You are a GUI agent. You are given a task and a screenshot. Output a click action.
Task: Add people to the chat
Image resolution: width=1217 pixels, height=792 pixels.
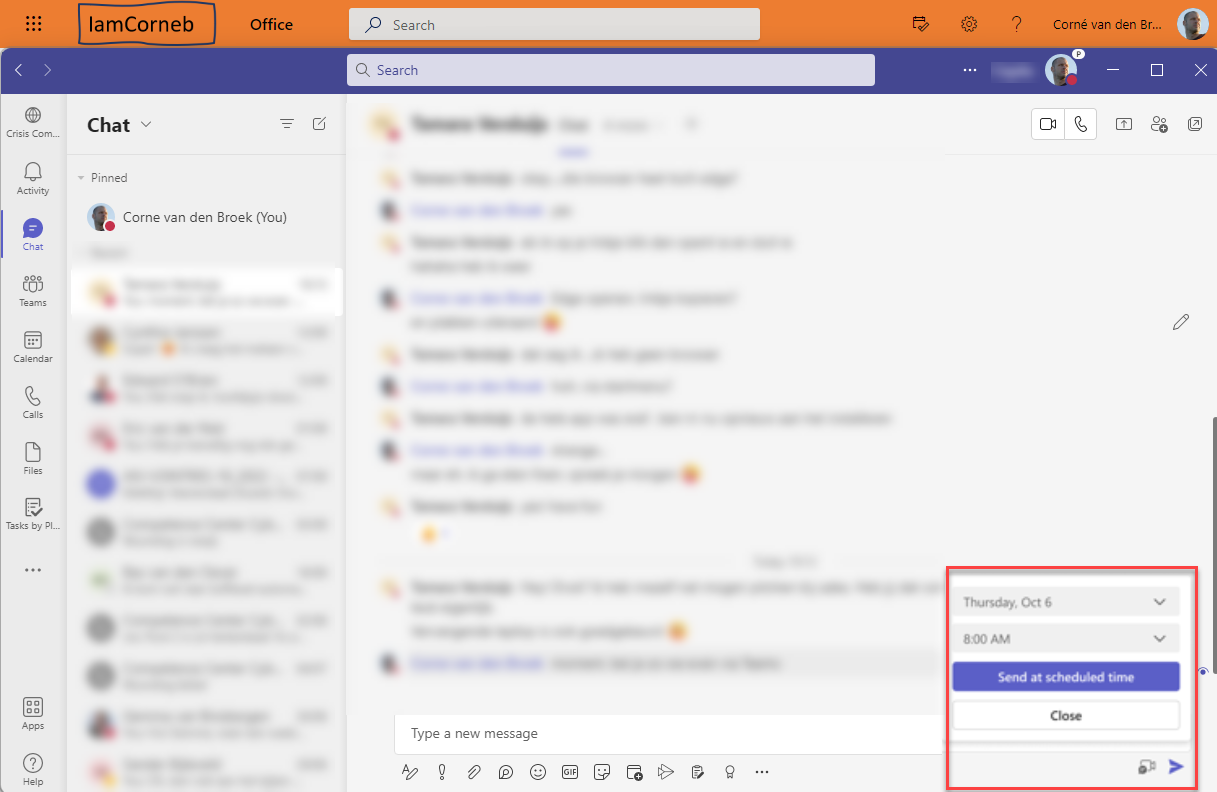(x=1159, y=124)
